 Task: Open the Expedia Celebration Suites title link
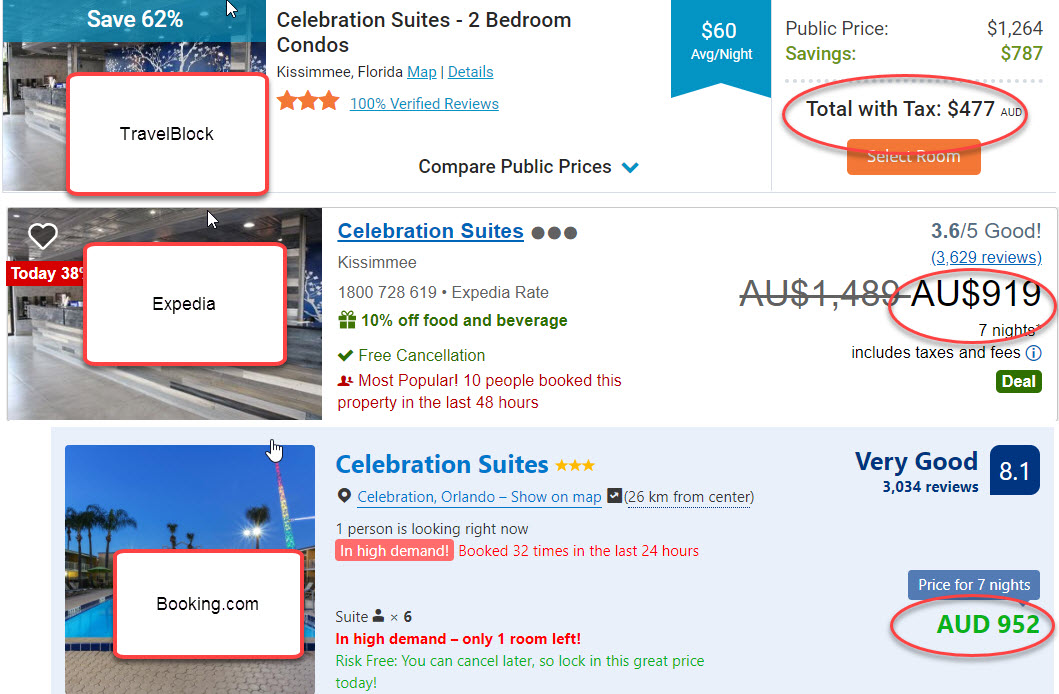pos(430,232)
